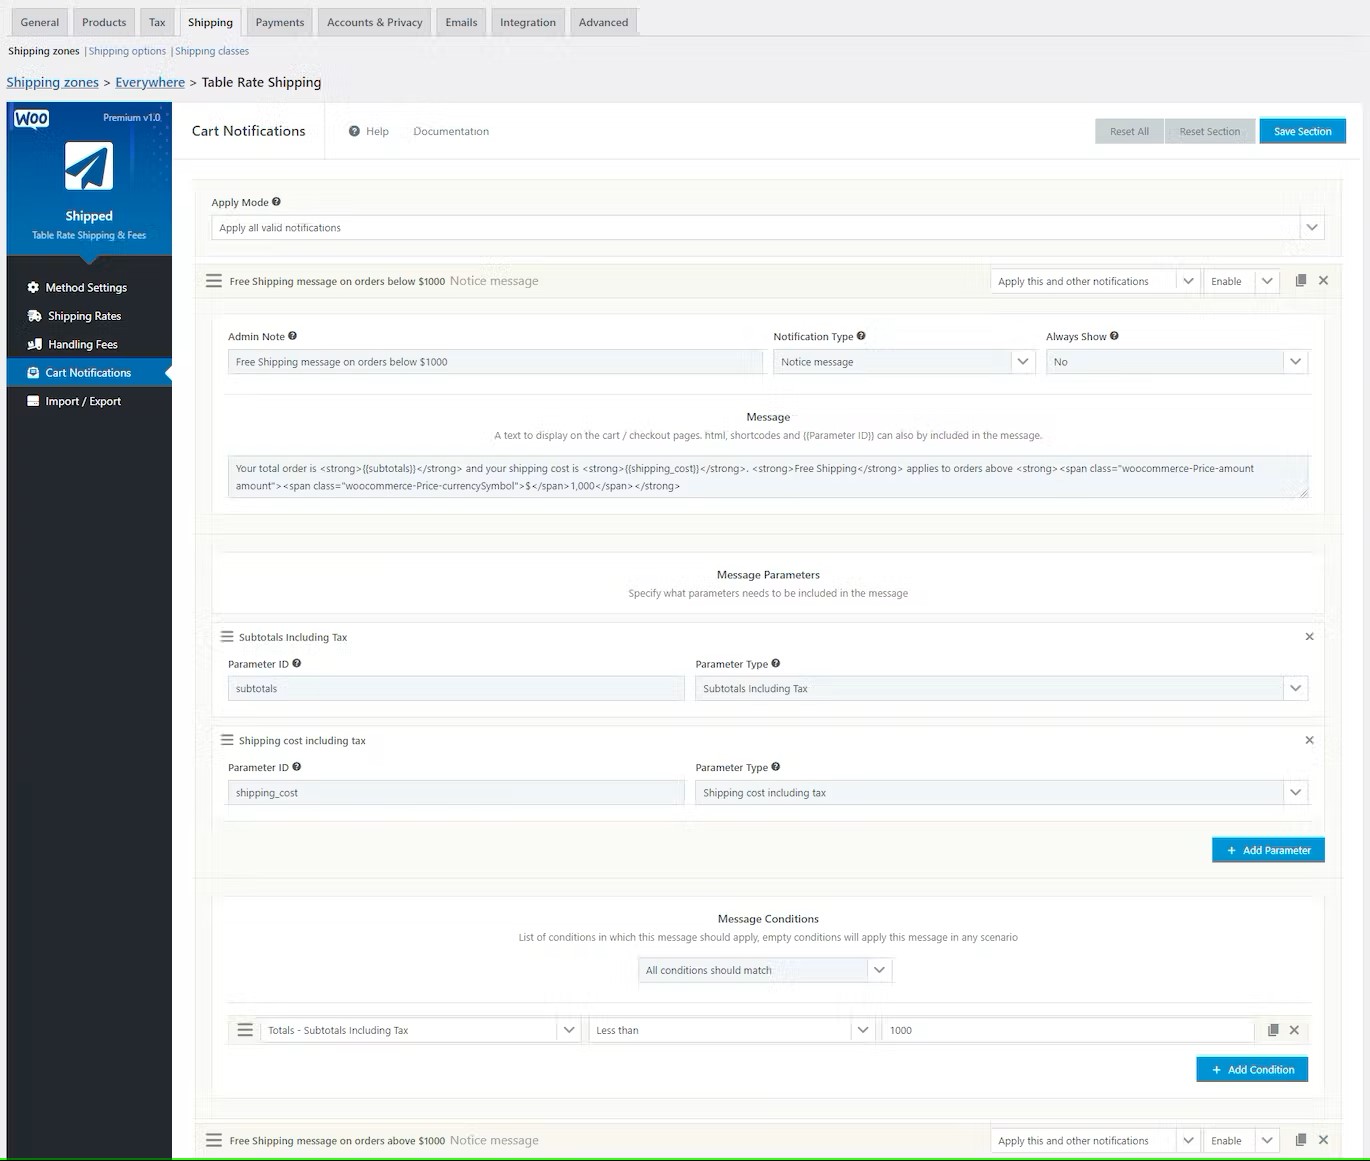Image resolution: width=1370 pixels, height=1161 pixels.
Task: Click the Help question mark icon
Action: (x=355, y=131)
